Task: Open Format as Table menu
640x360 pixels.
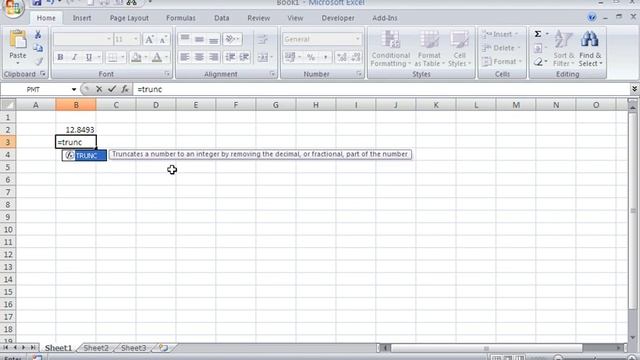Action: click(x=429, y=49)
